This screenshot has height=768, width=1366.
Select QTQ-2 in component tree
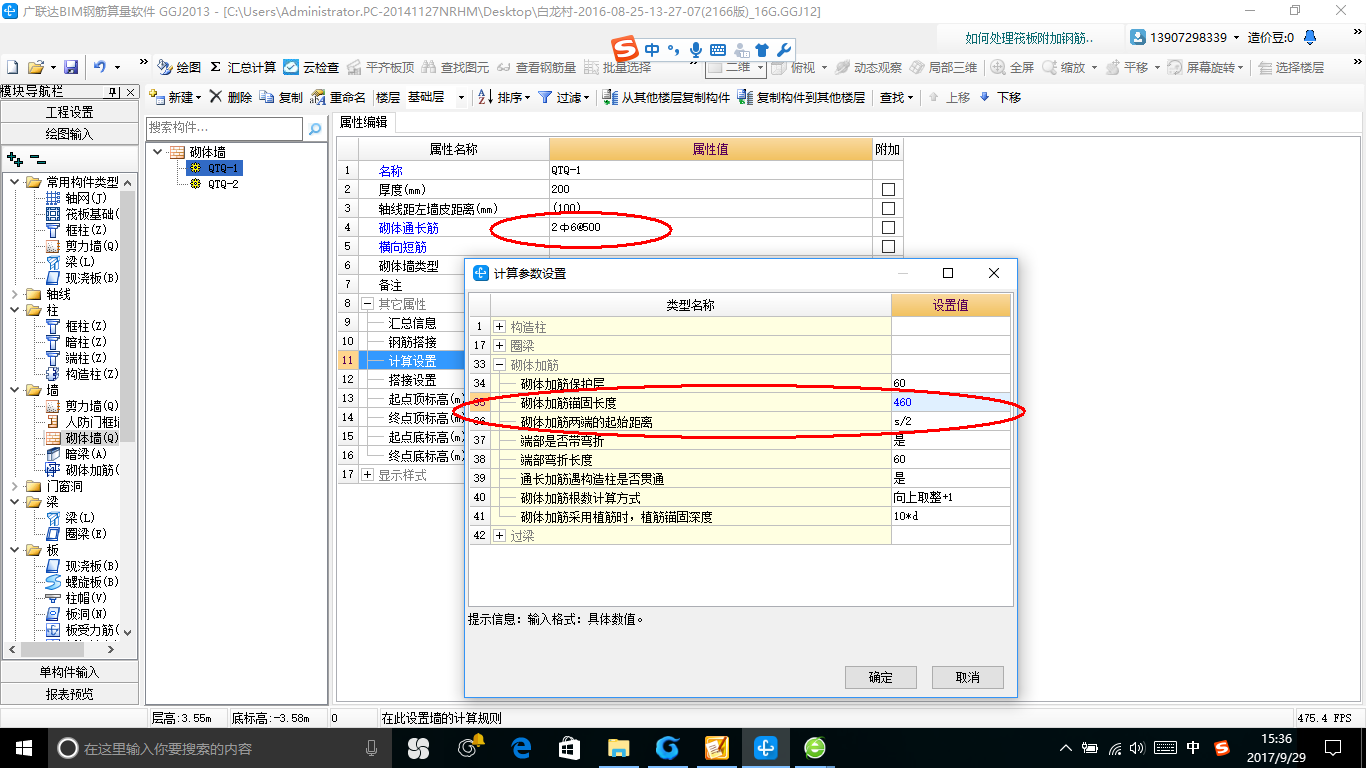coord(223,184)
